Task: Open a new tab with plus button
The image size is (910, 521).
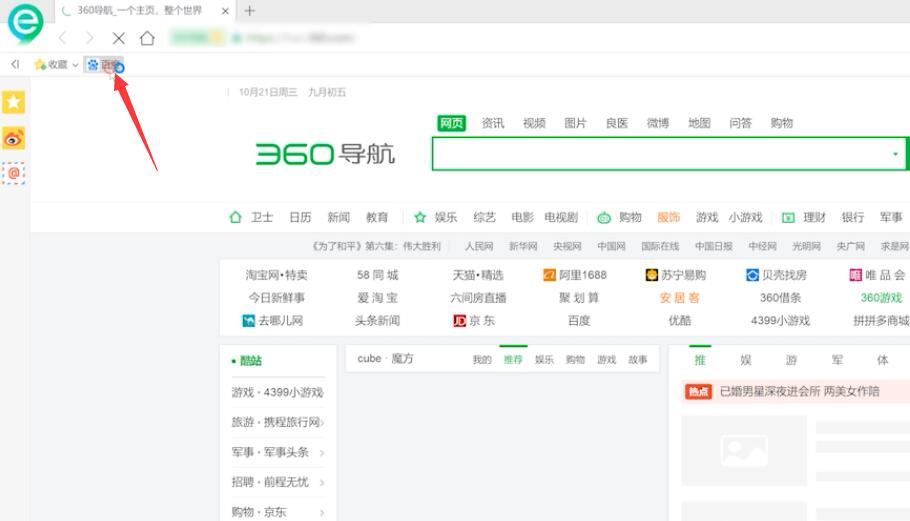Action: 250,10
